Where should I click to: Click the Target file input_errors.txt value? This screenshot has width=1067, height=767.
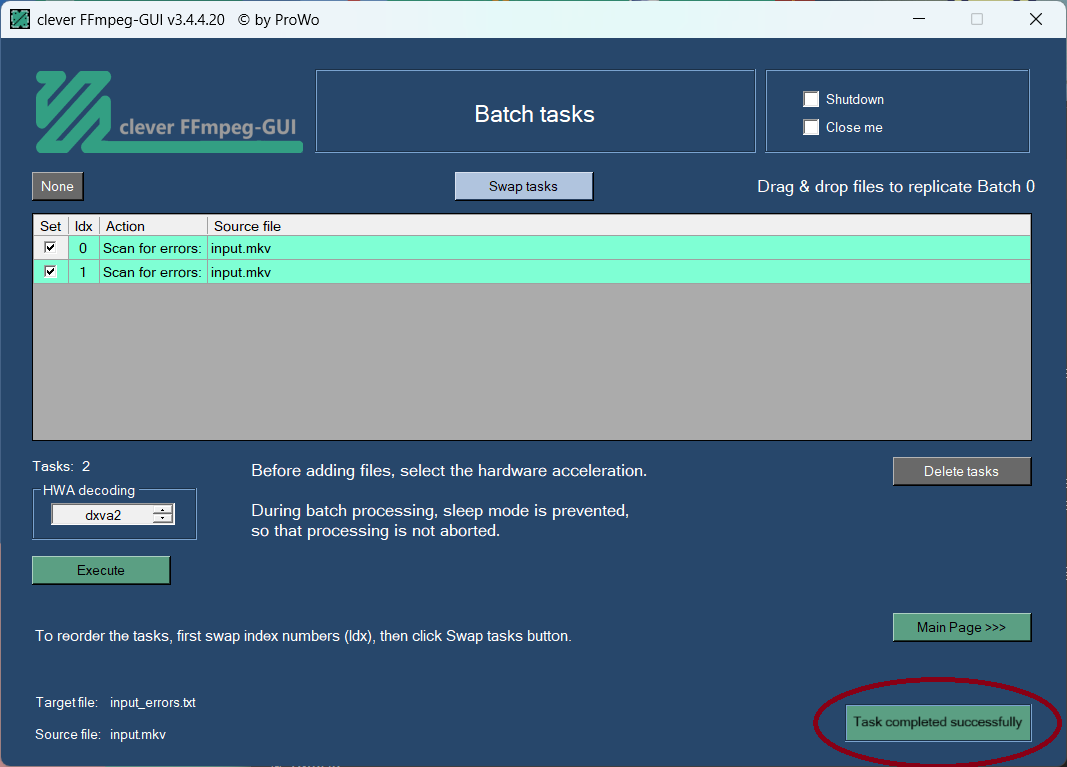point(152,702)
